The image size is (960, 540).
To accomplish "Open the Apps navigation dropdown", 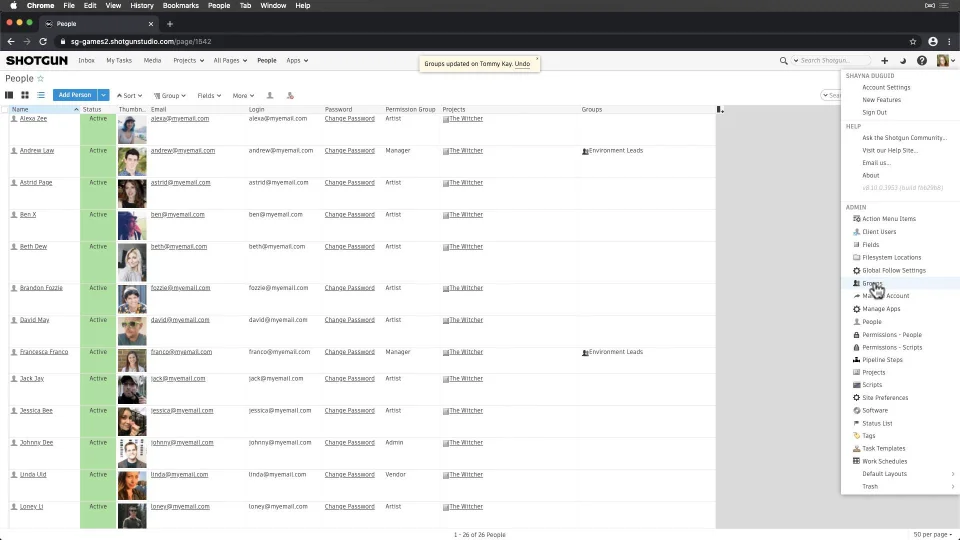I will [x=297, y=61].
